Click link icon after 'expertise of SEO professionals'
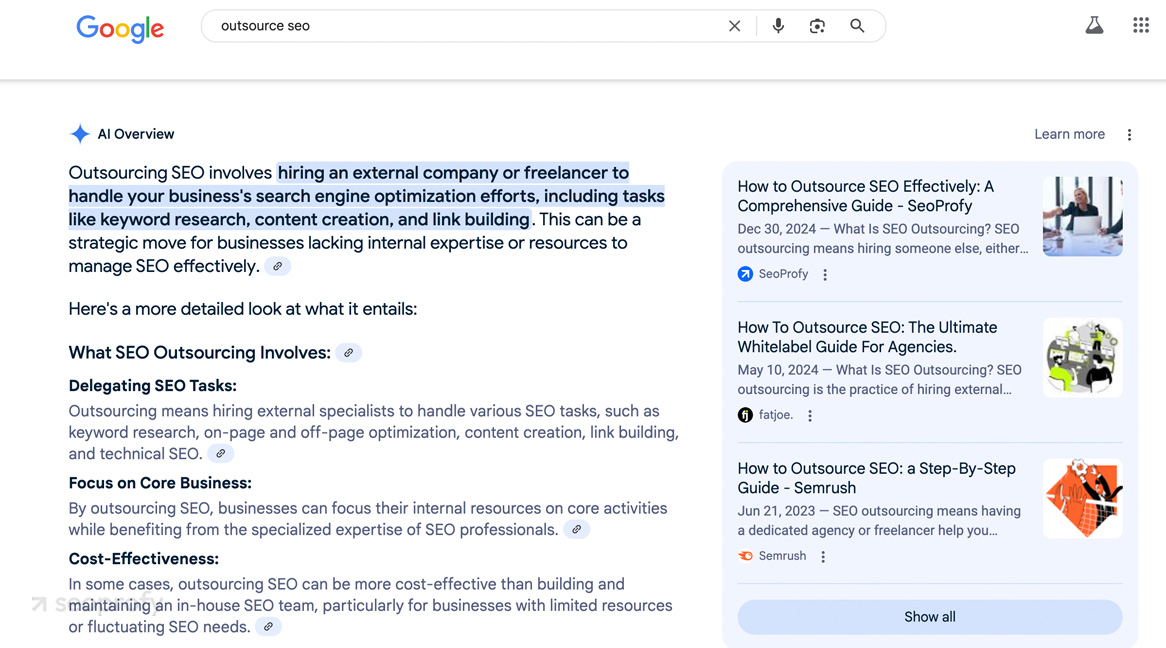This screenshot has width=1166, height=648. 576,530
